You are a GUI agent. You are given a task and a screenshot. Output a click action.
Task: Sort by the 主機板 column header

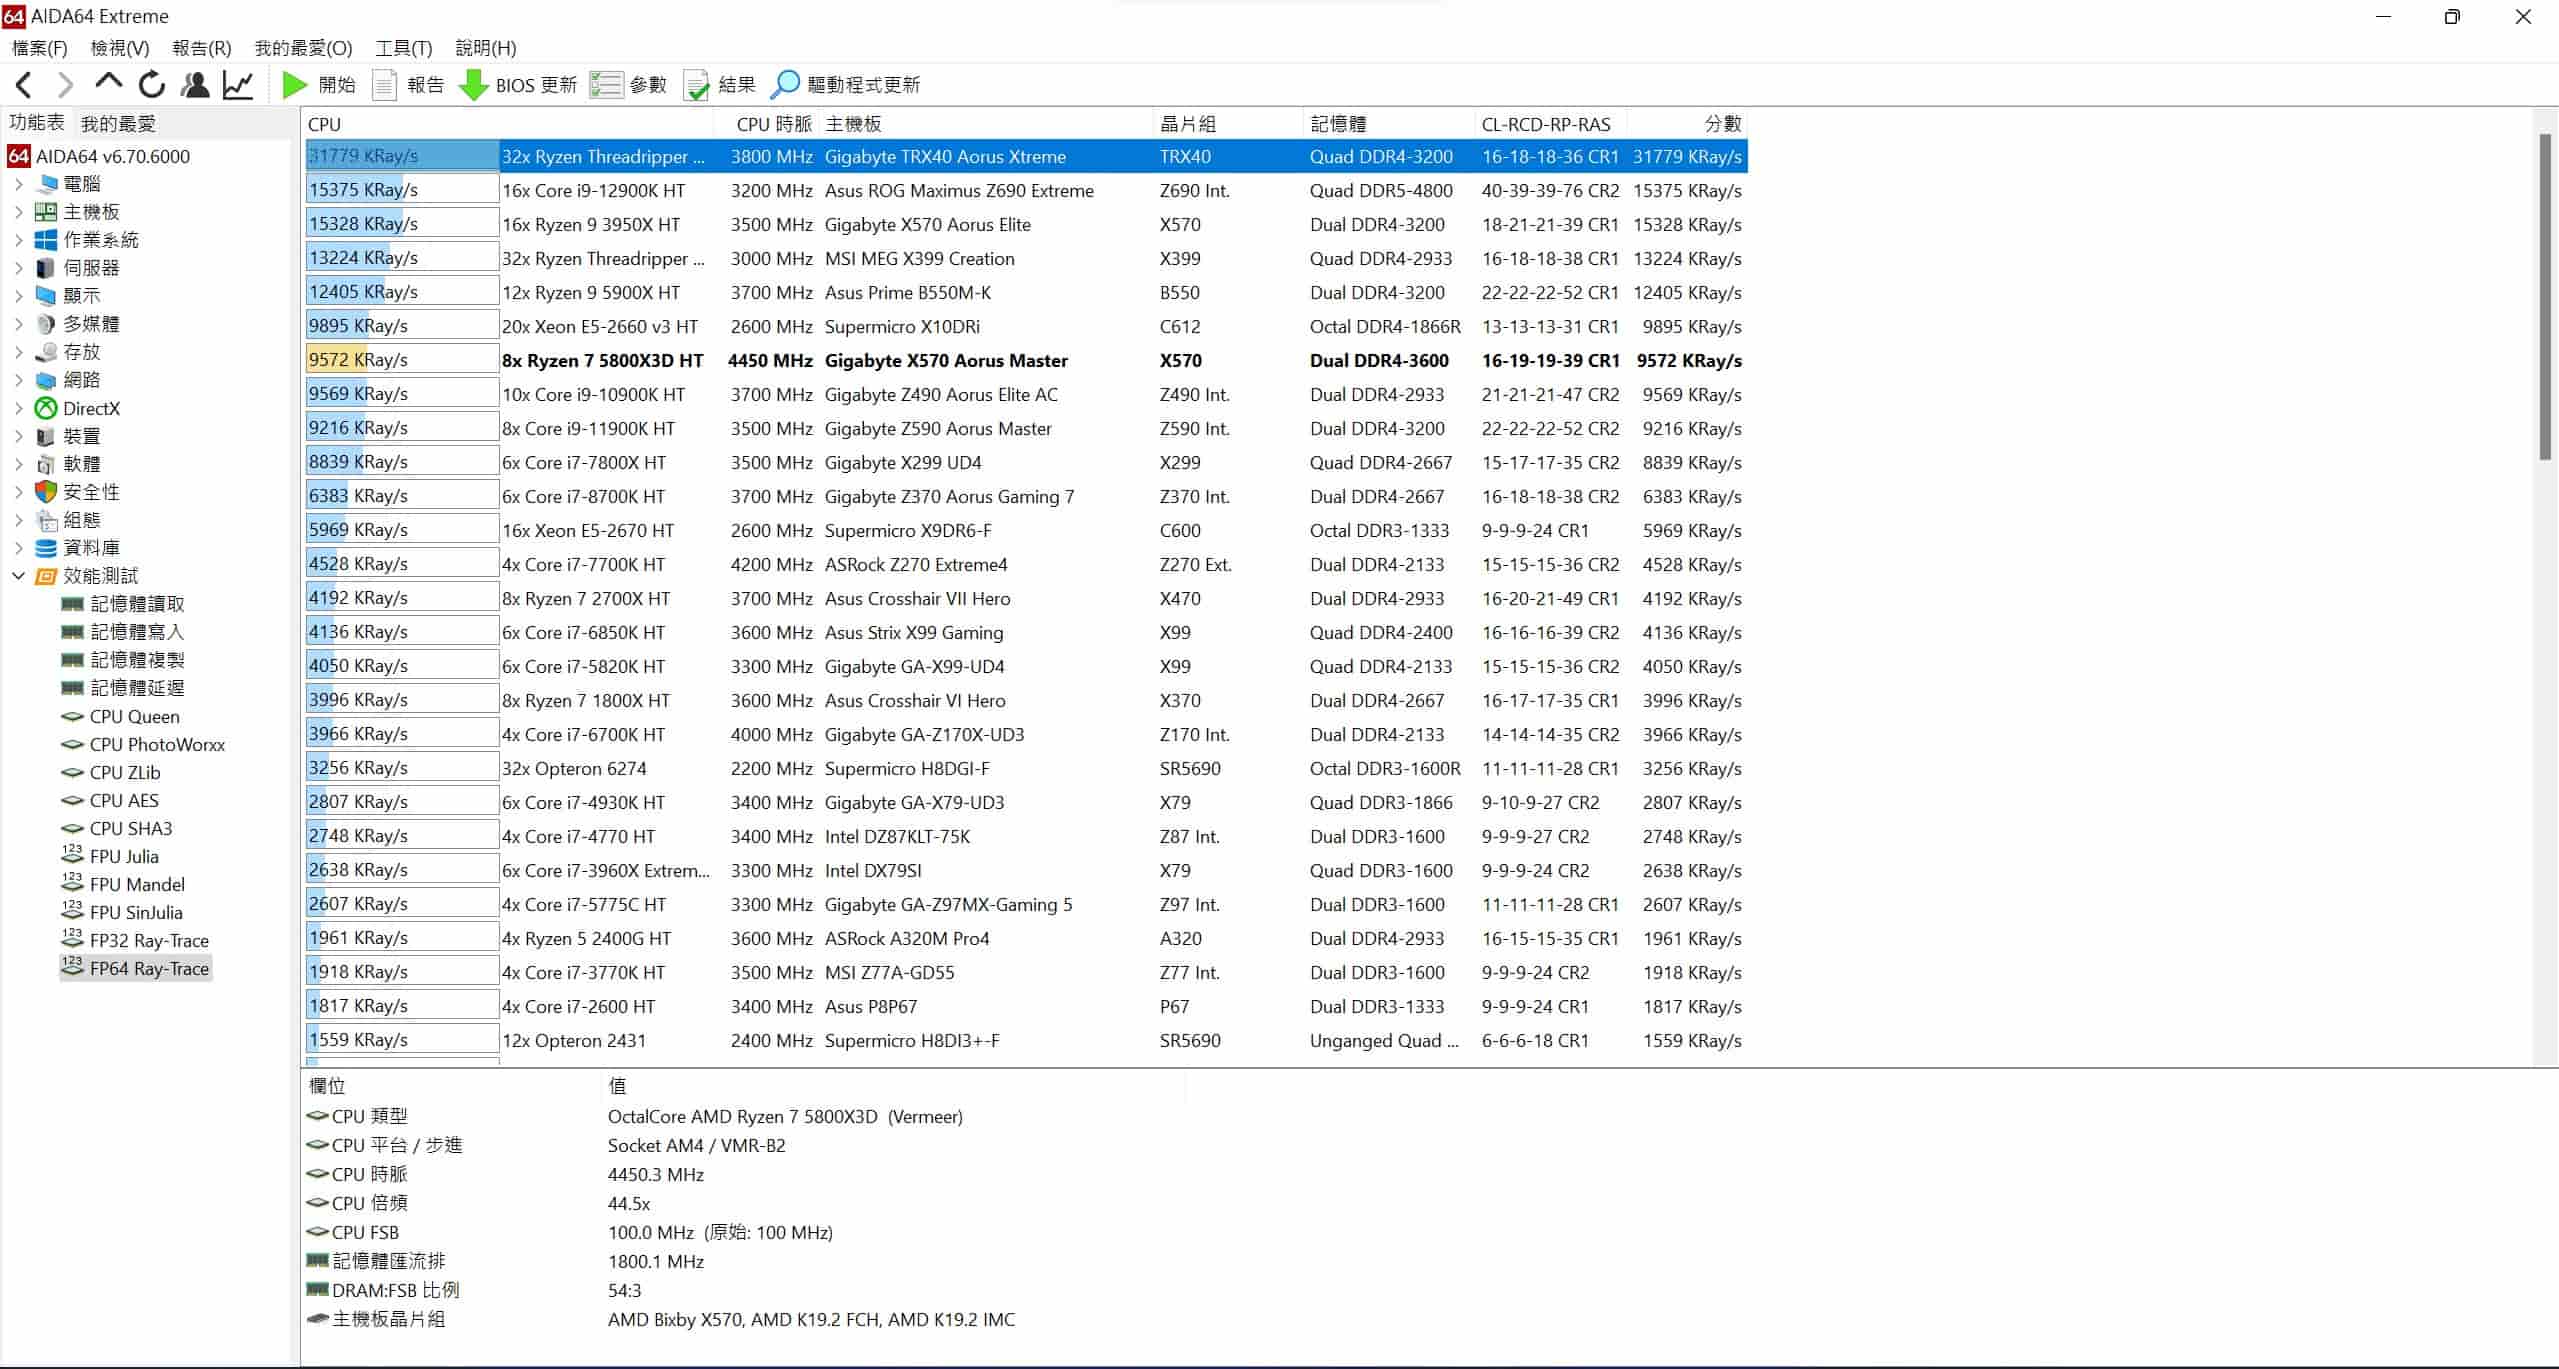pos(986,124)
